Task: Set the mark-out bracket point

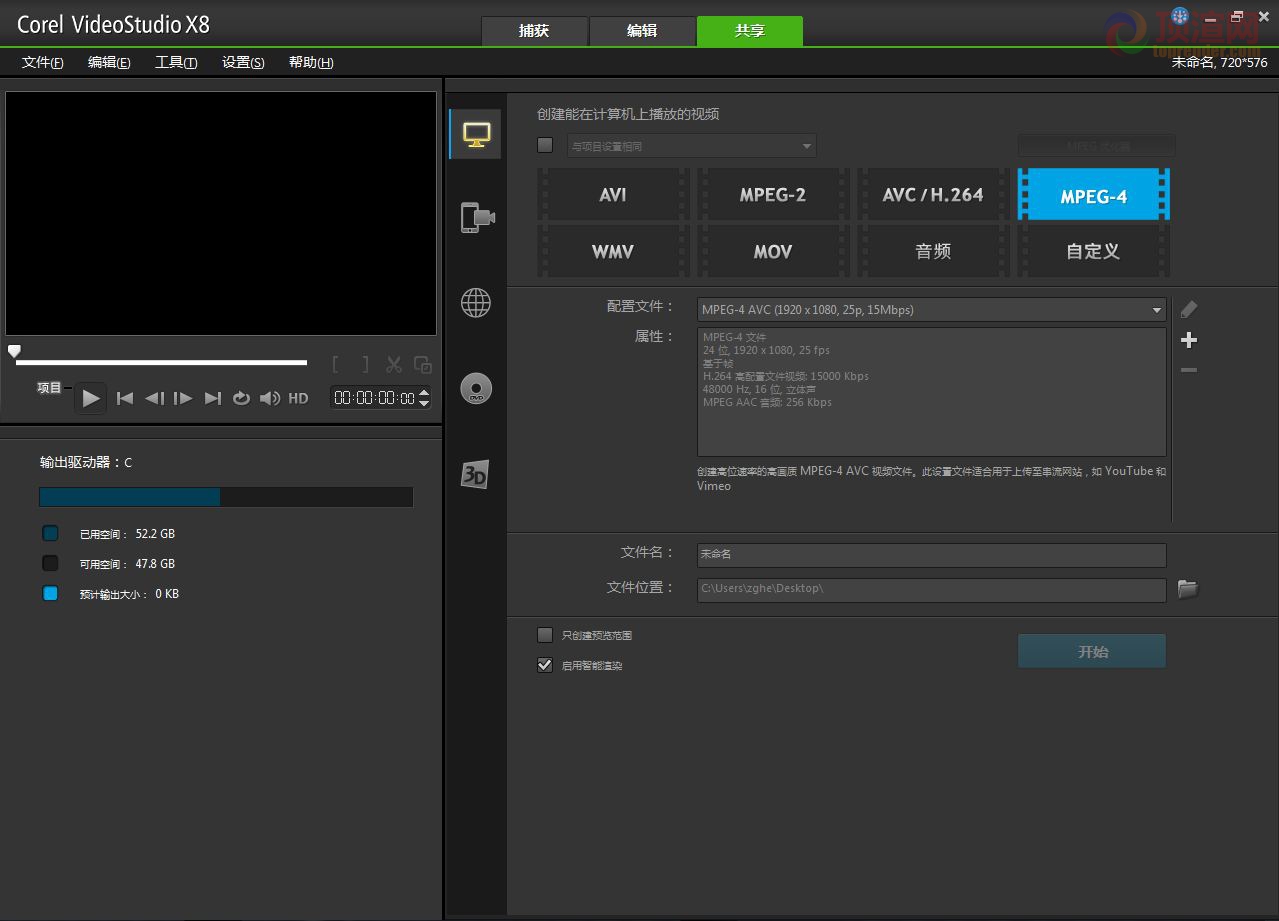Action: tap(365, 365)
